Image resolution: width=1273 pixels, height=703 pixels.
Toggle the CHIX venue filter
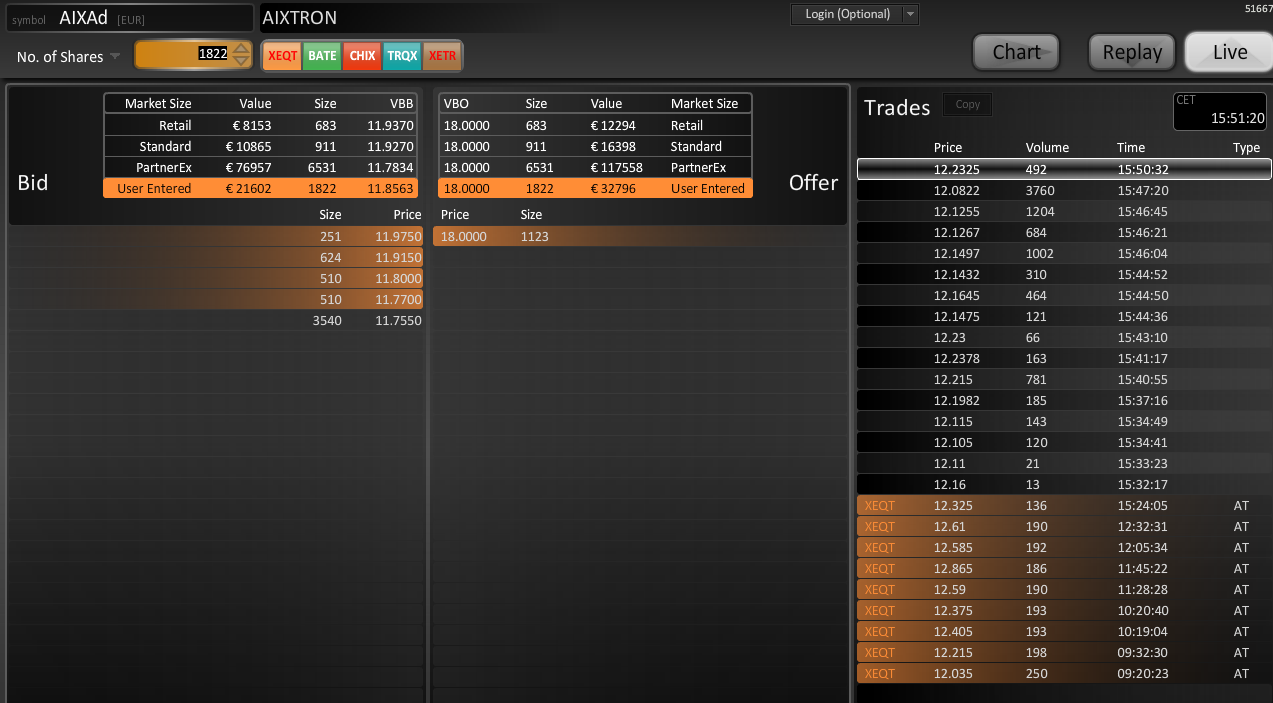pyautogui.click(x=362, y=56)
